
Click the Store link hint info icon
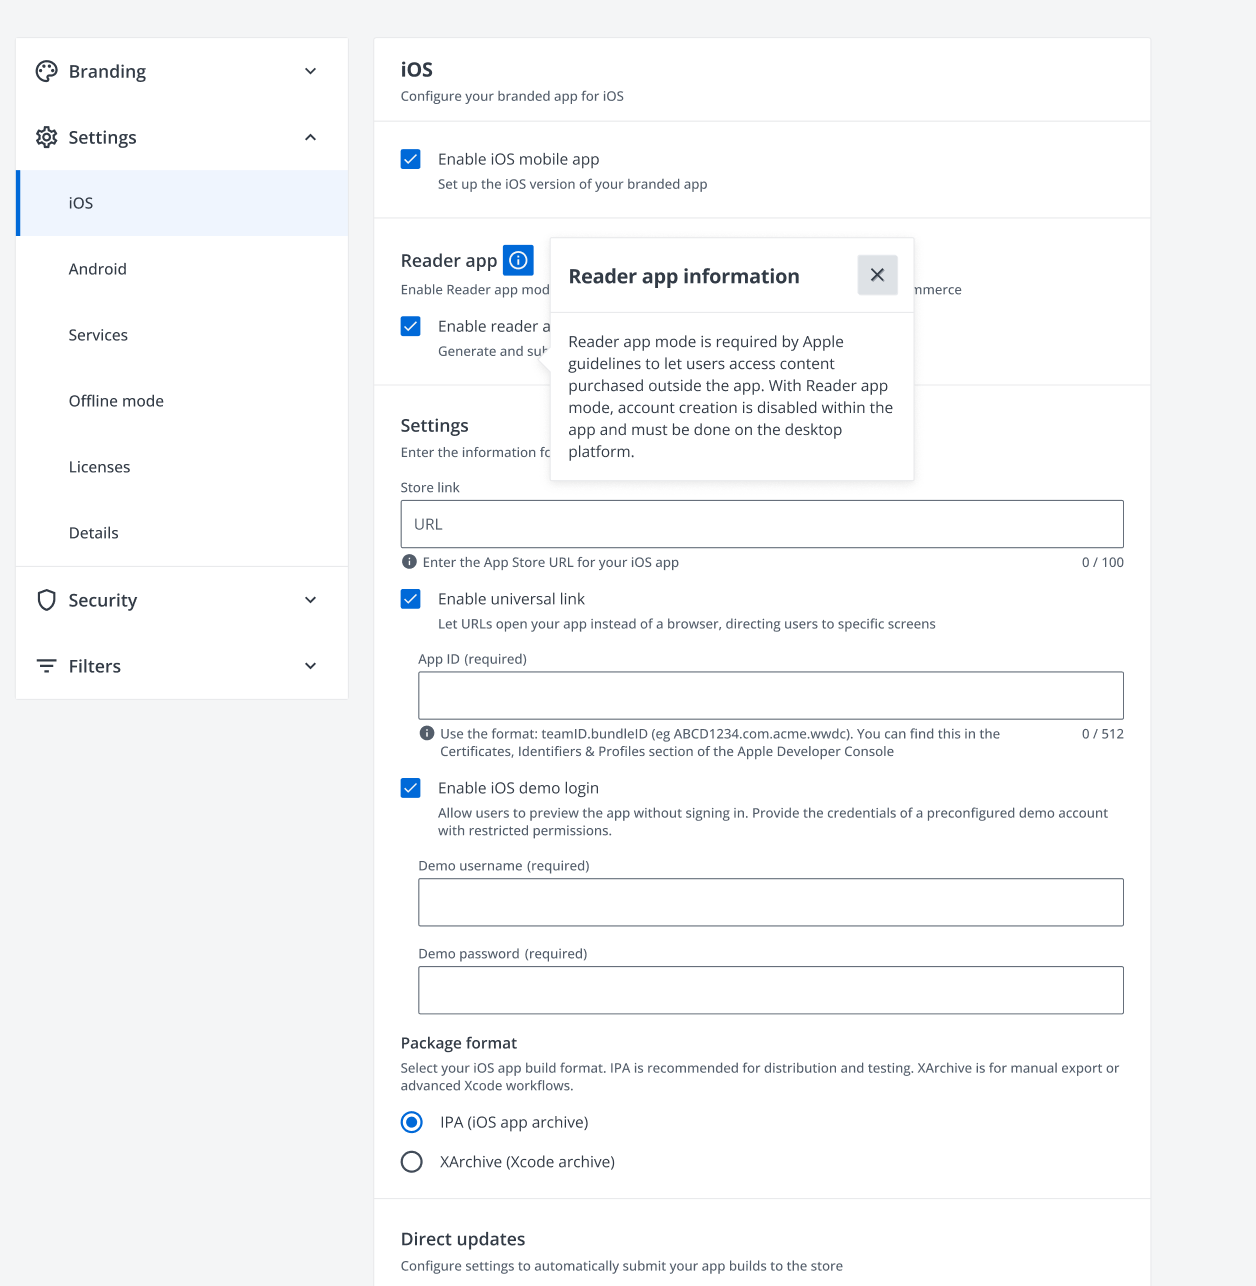[x=409, y=562]
